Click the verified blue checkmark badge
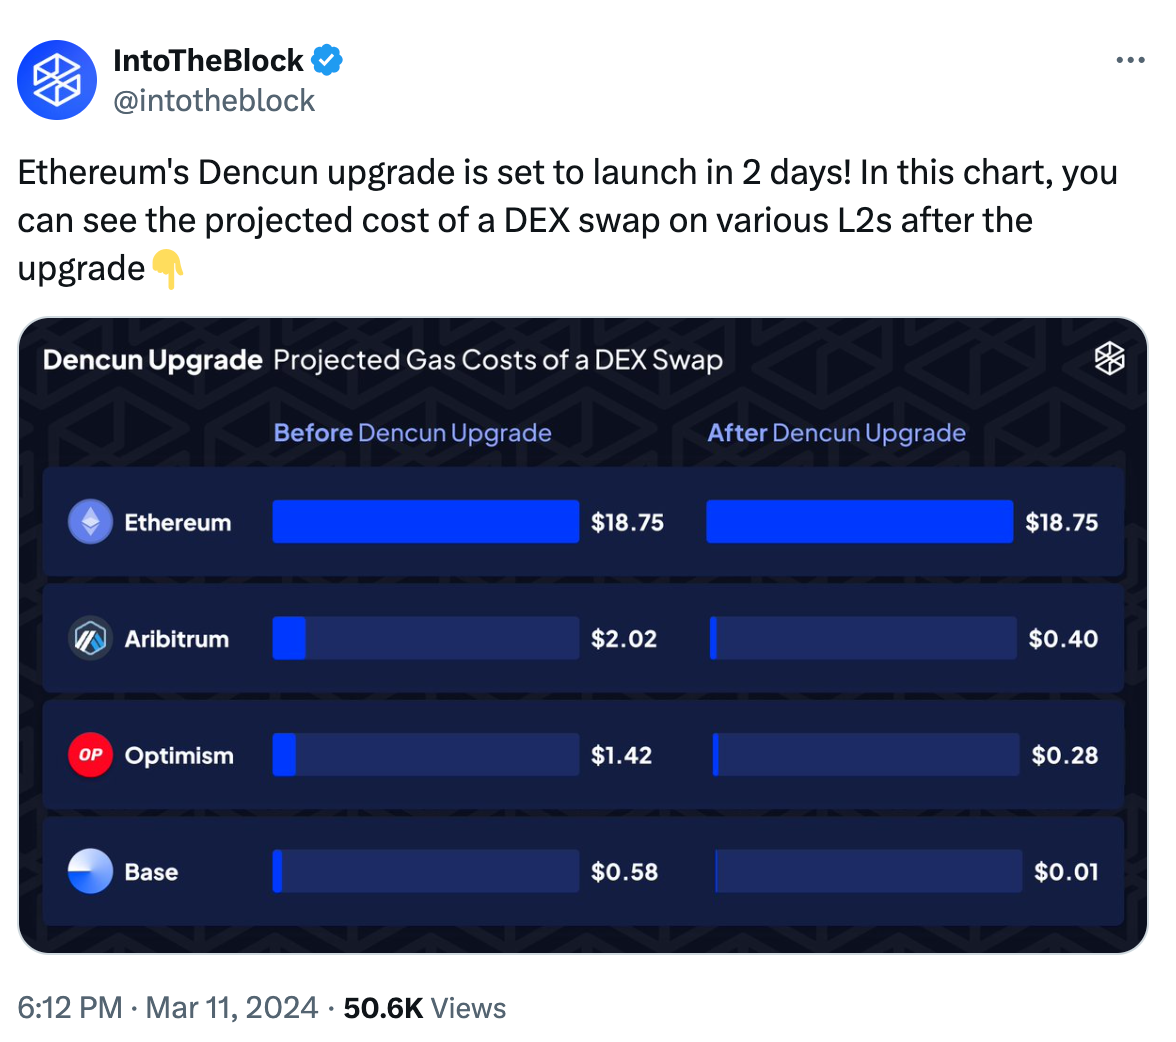Viewport: 1176px width, 1042px height. click(x=325, y=59)
